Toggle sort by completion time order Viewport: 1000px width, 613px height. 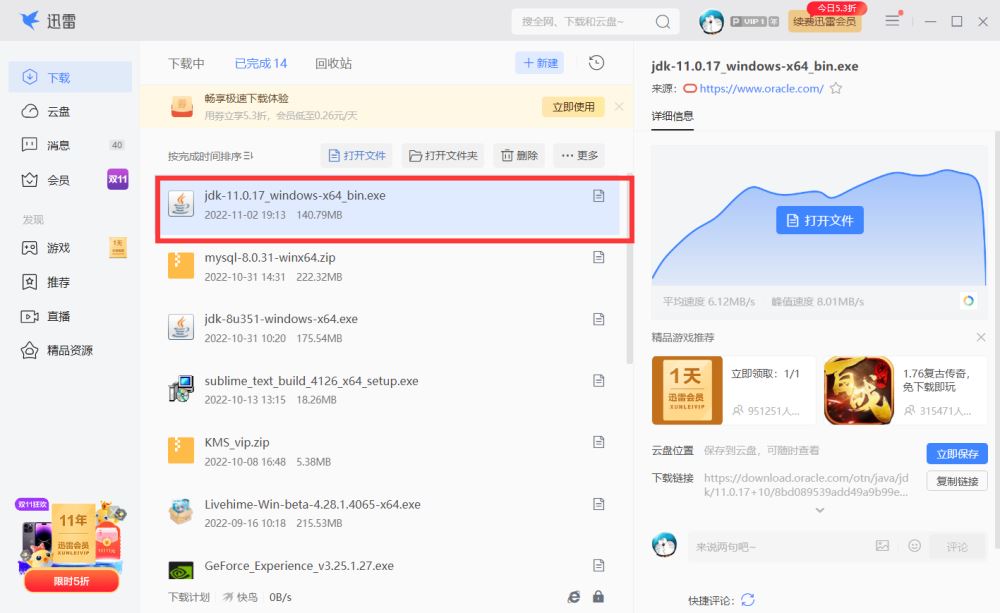(x=211, y=156)
